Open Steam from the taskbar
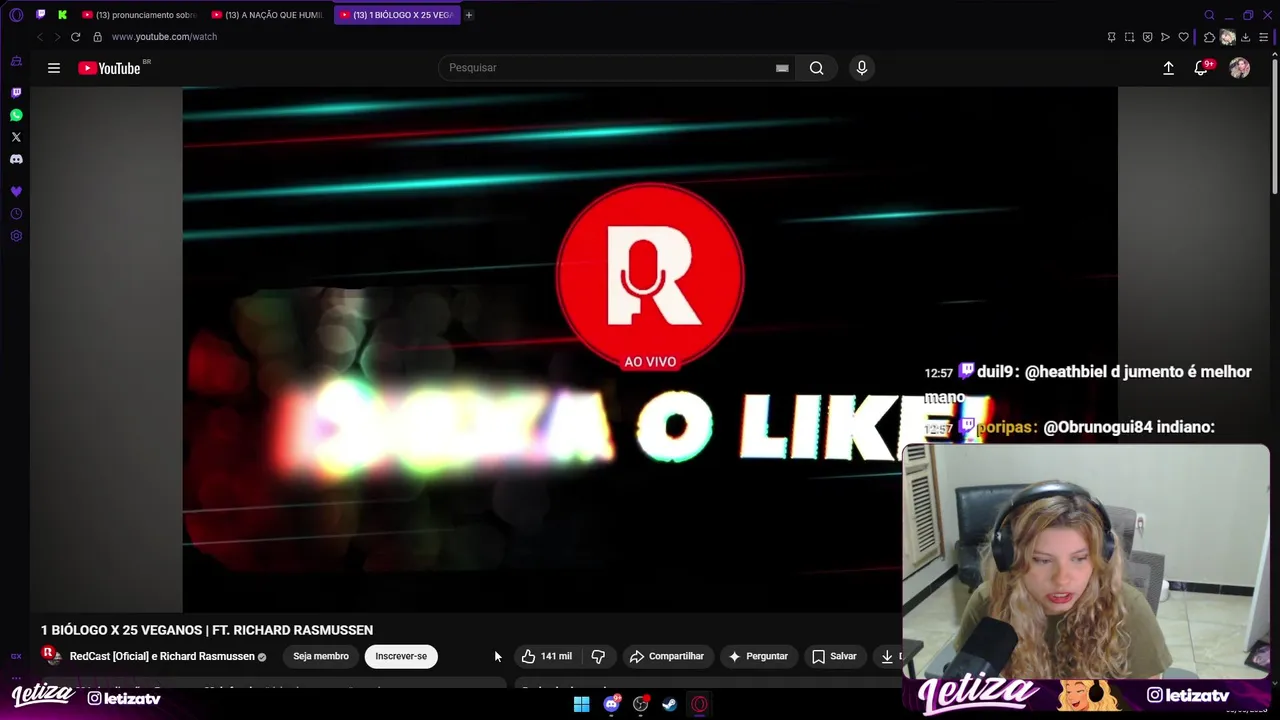 (670, 704)
